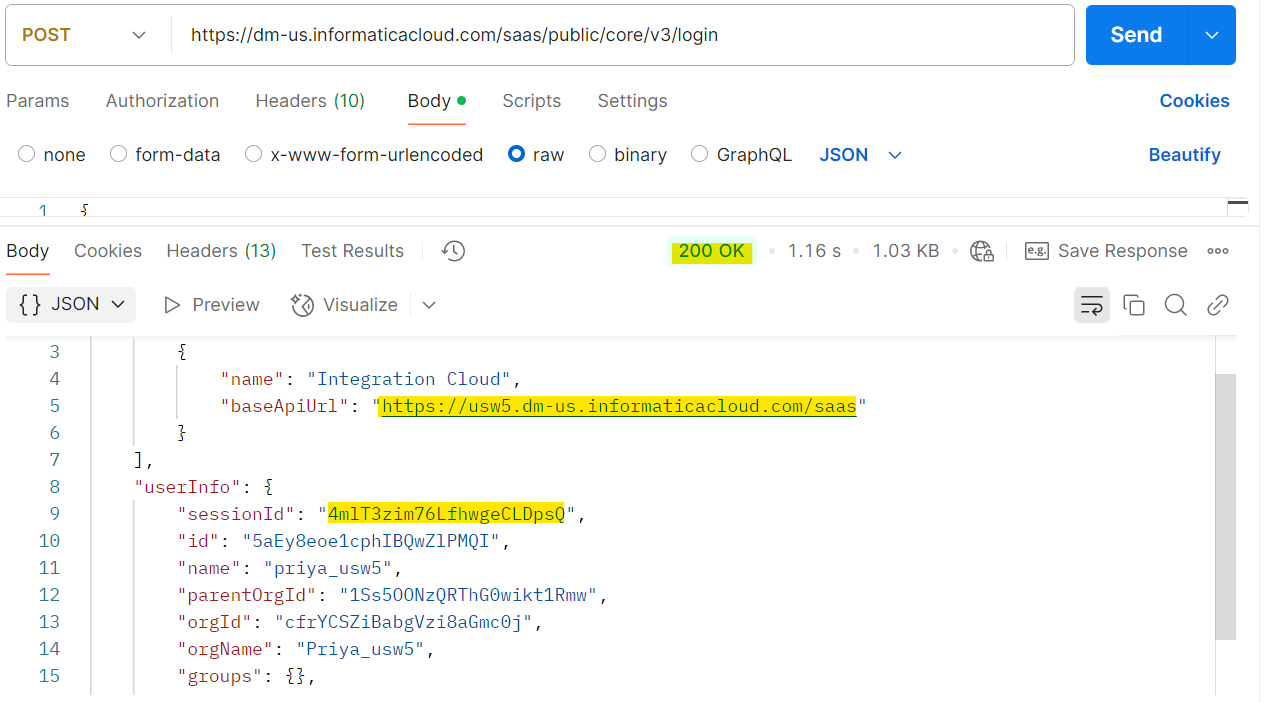Click the blue Send button
The image size is (1275, 703).
click(x=1137, y=35)
